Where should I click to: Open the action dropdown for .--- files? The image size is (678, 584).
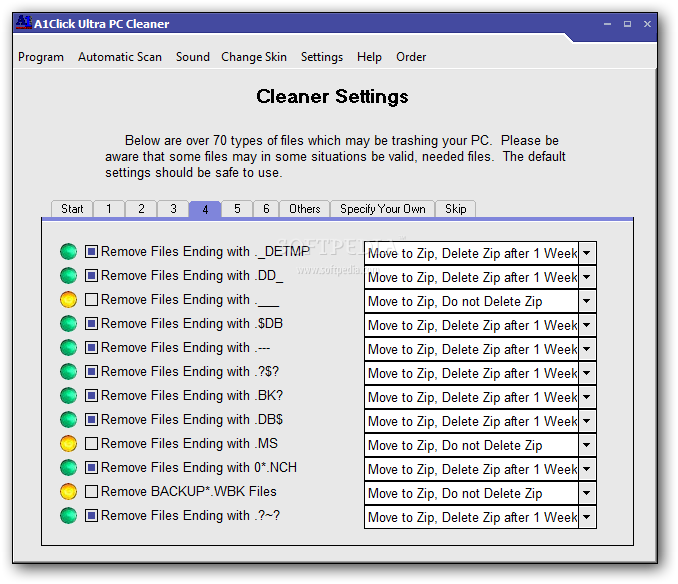587,349
